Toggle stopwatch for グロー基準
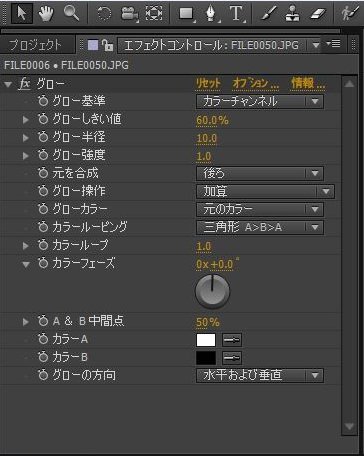This screenshot has width=364, height=456. [x=43, y=101]
